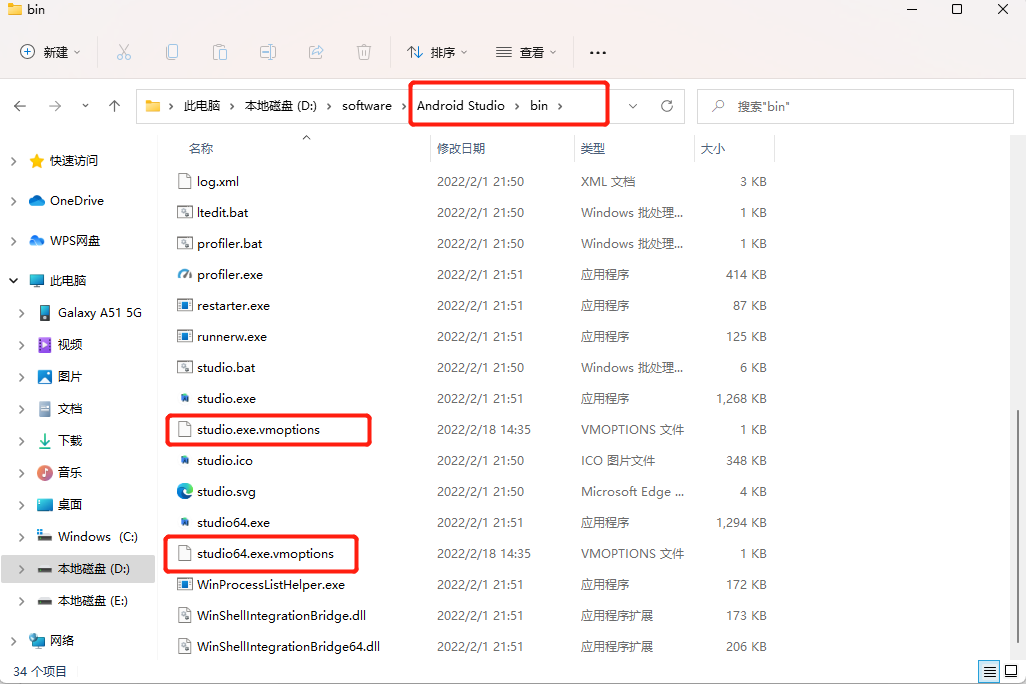
Task: Select the studio.ico file icon
Action: point(185,460)
